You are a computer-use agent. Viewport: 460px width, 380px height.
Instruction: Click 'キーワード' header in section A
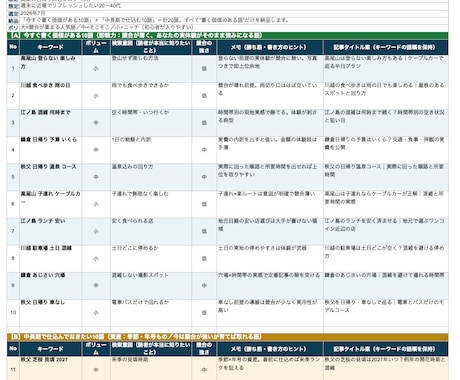(x=50, y=47)
